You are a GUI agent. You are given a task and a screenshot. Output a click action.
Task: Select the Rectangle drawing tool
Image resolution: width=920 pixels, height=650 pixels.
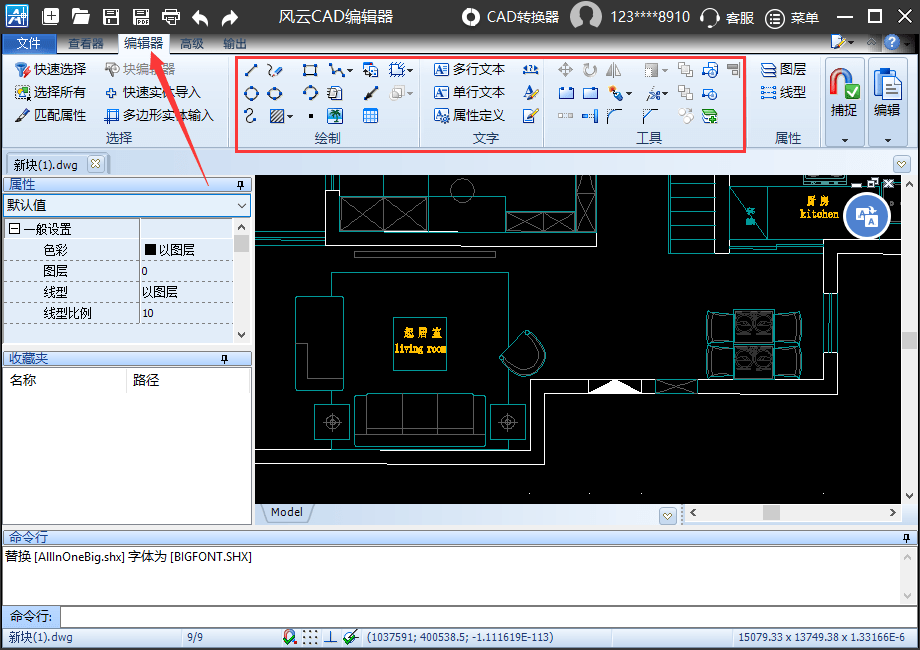(310, 70)
